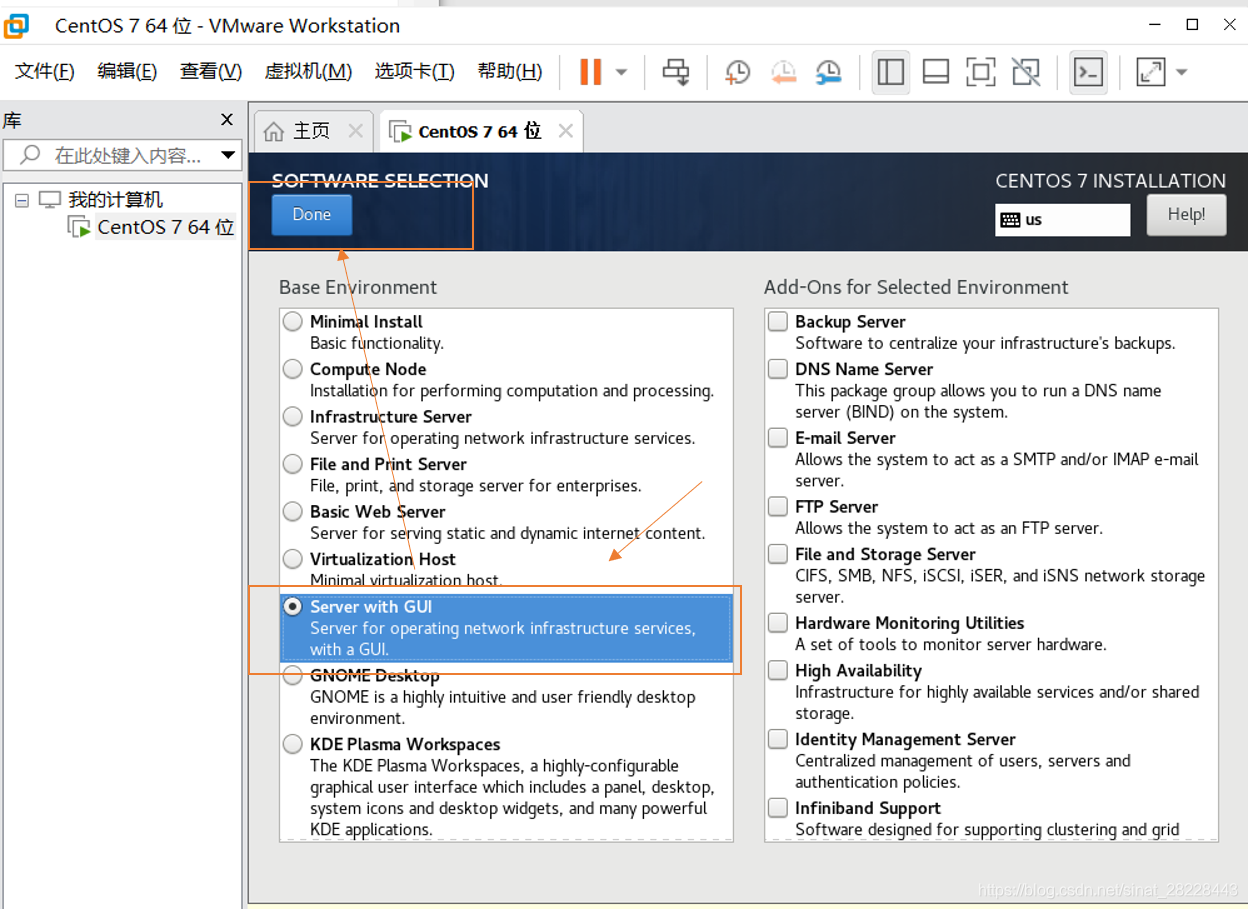The image size is (1248, 909).
Task: Enable FTP Server checkbox
Action: 778,506
